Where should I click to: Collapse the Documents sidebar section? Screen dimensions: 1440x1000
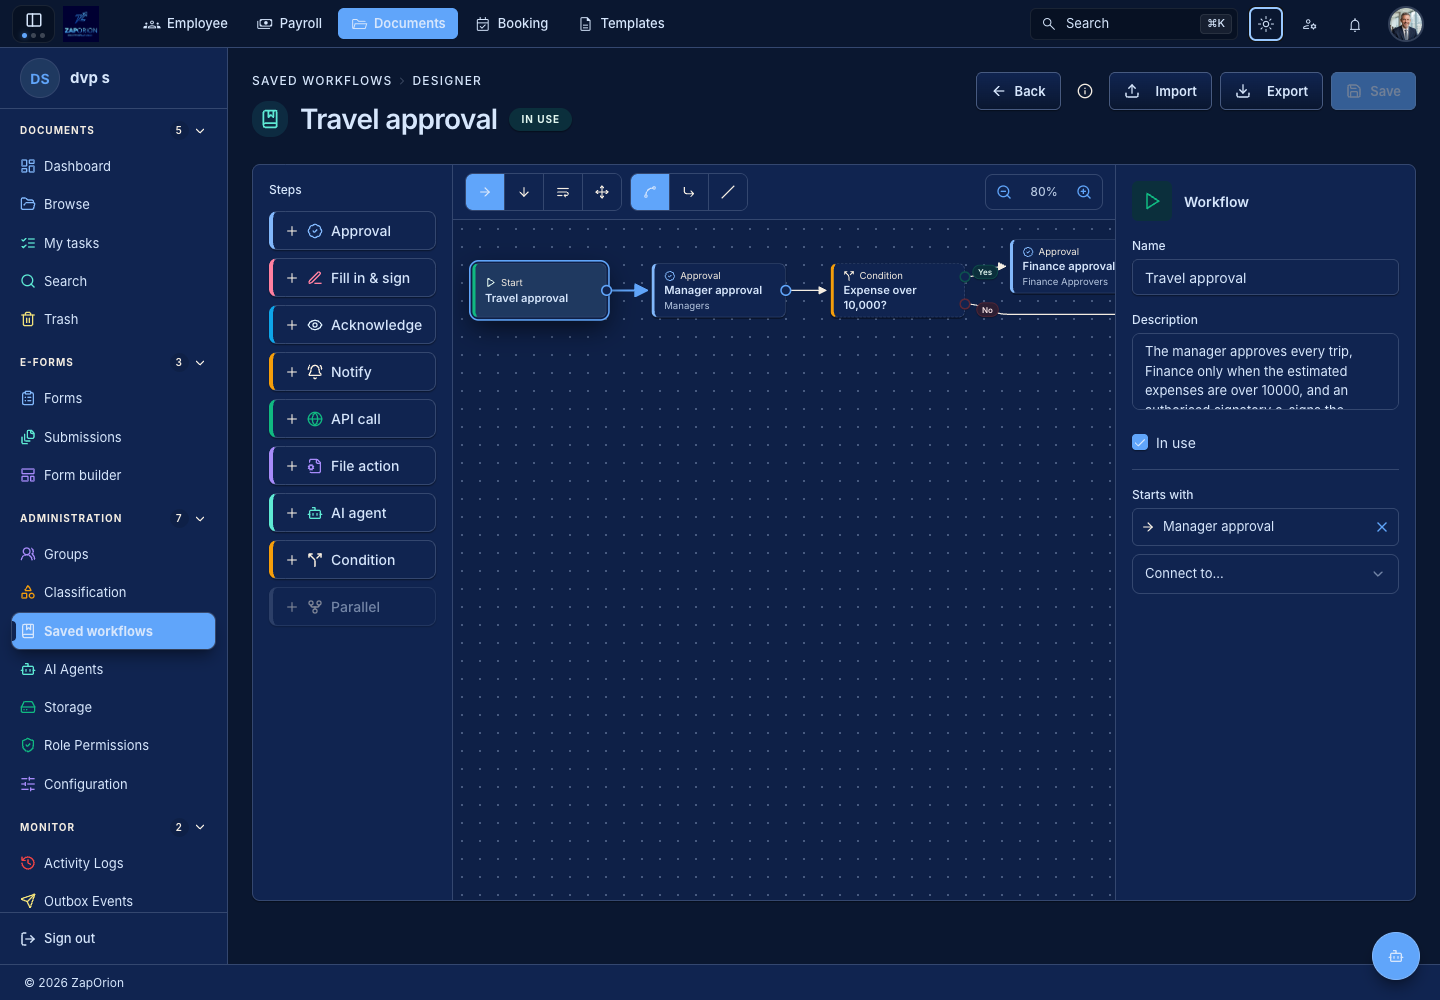coord(200,131)
